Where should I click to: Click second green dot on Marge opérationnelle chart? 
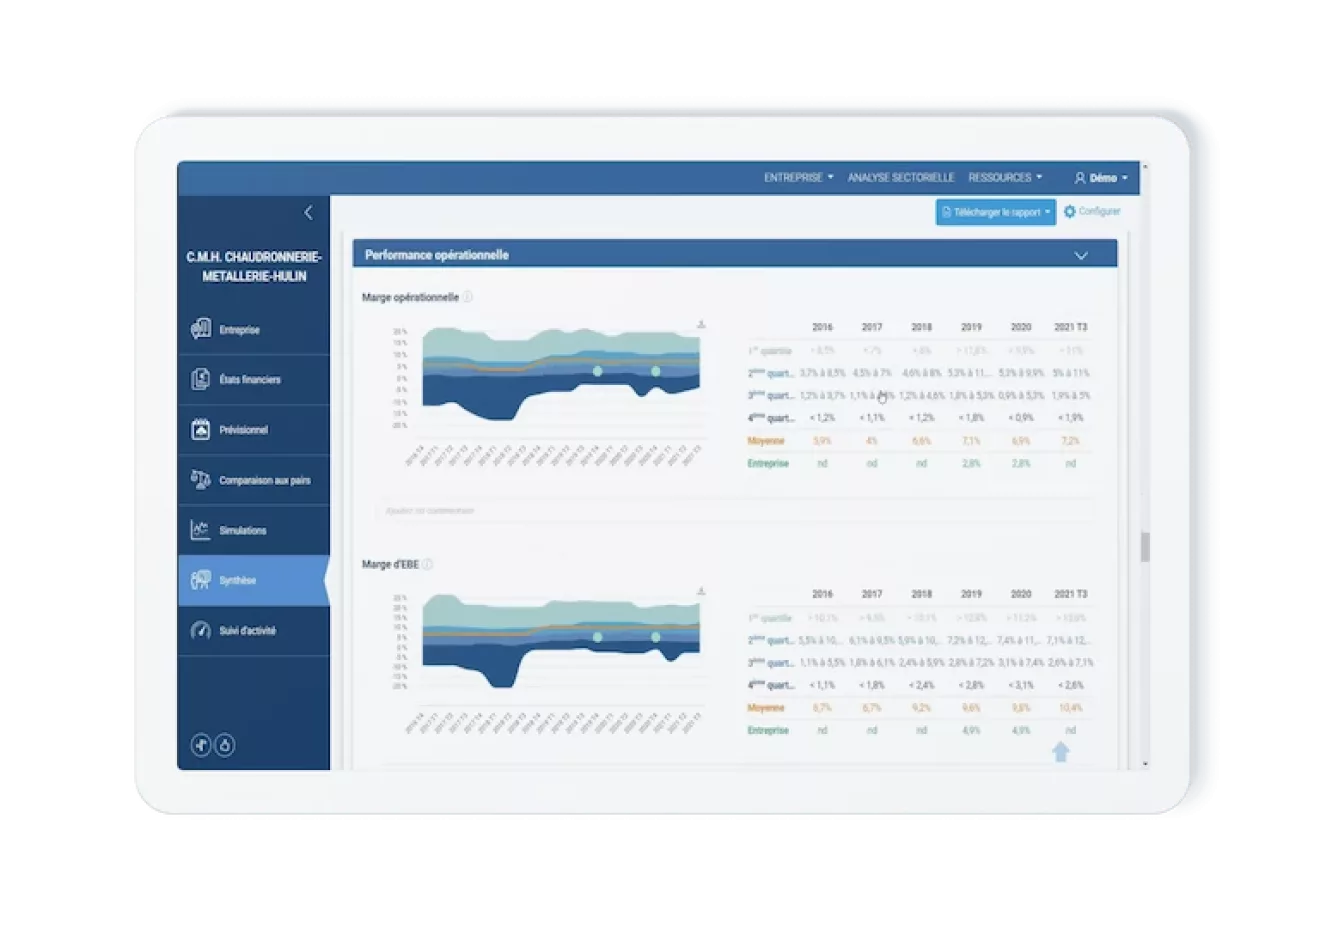click(656, 371)
